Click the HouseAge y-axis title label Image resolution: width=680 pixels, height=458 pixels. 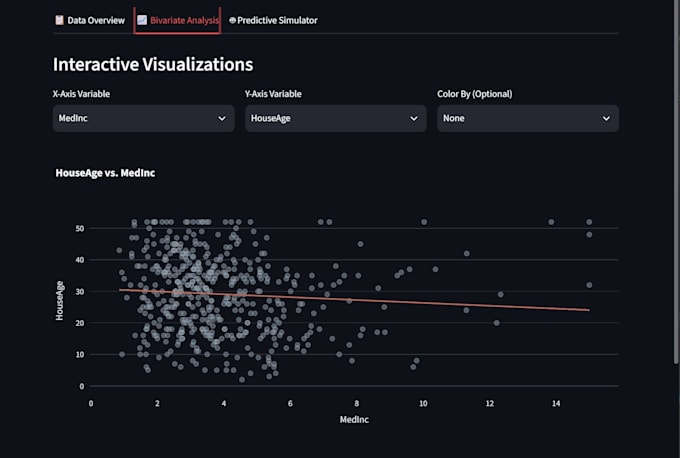(x=59, y=301)
